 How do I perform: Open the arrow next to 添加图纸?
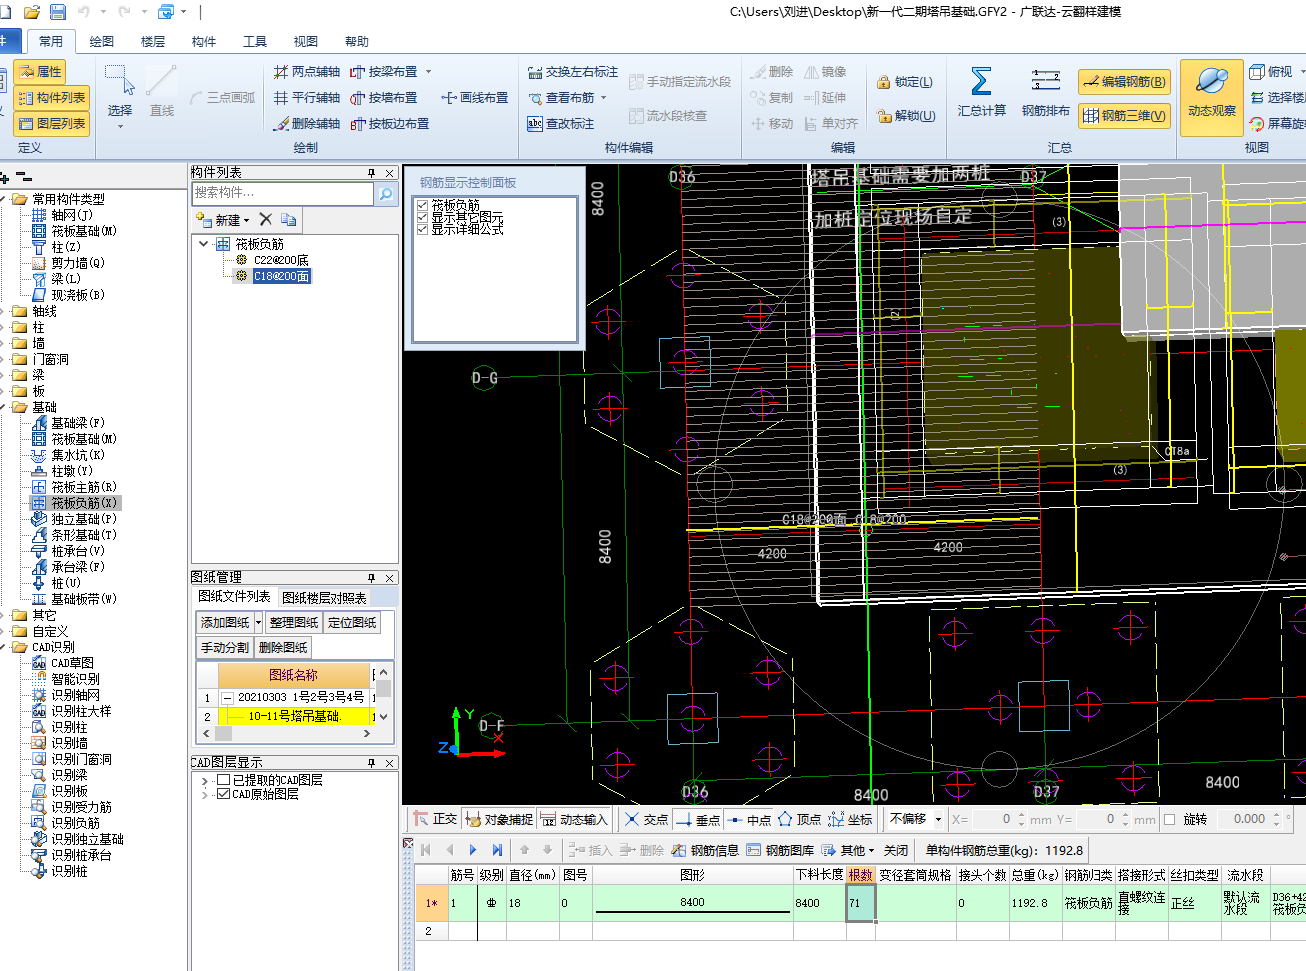pyautogui.click(x=258, y=623)
